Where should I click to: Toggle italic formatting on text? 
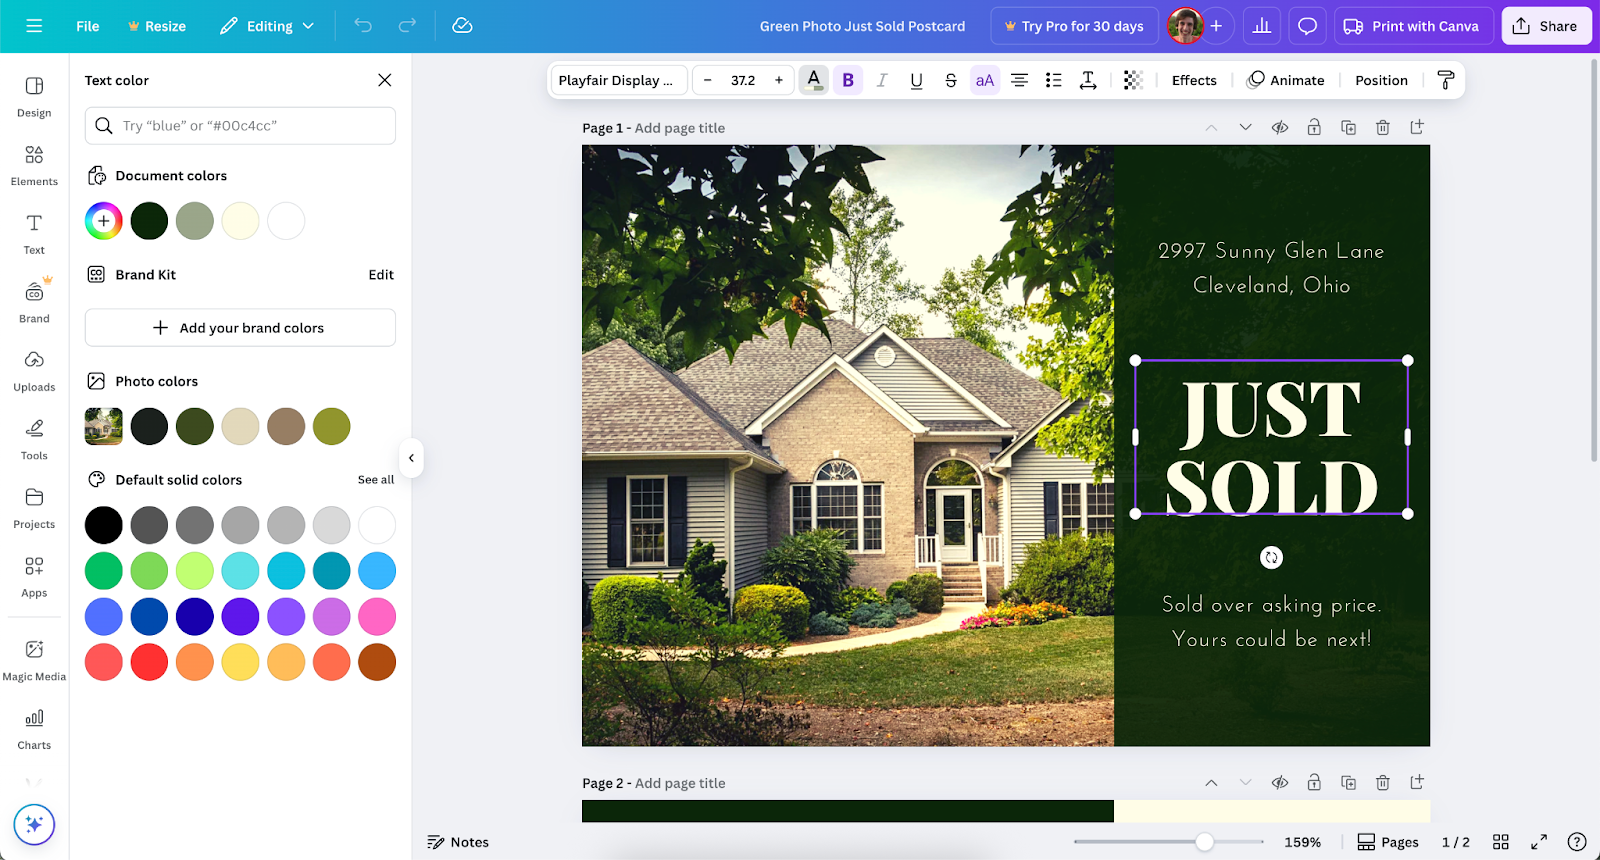click(882, 80)
